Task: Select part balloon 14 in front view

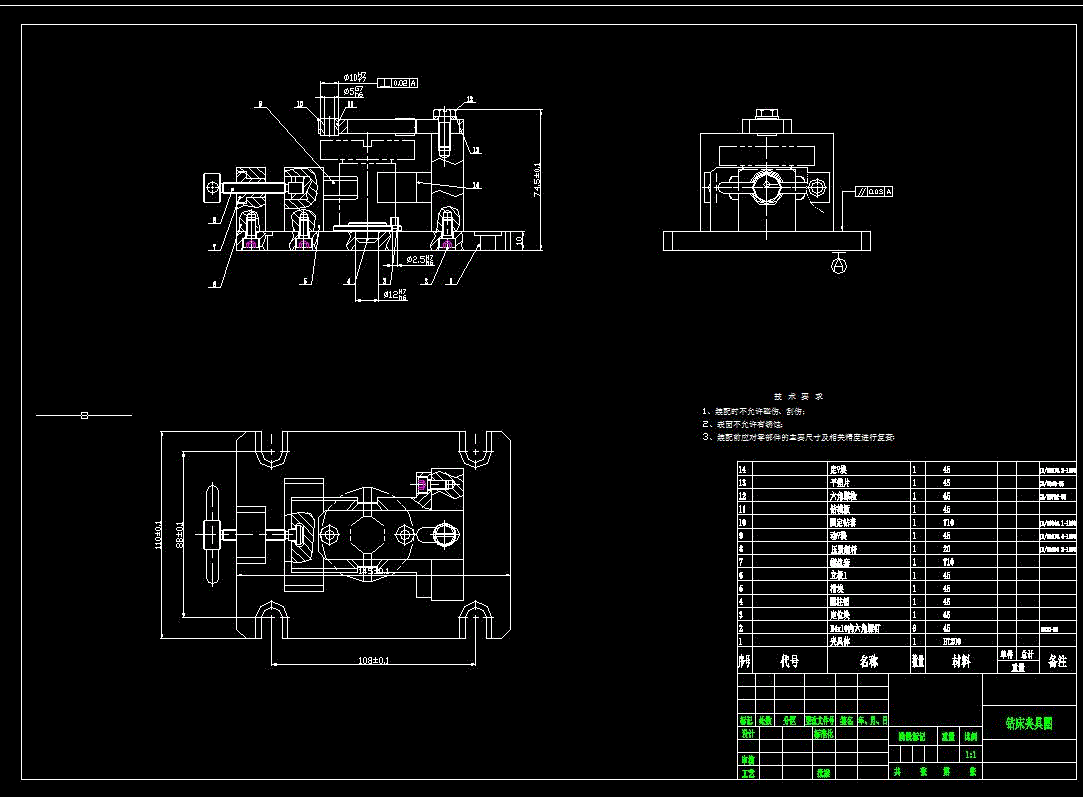Action: (x=476, y=185)
